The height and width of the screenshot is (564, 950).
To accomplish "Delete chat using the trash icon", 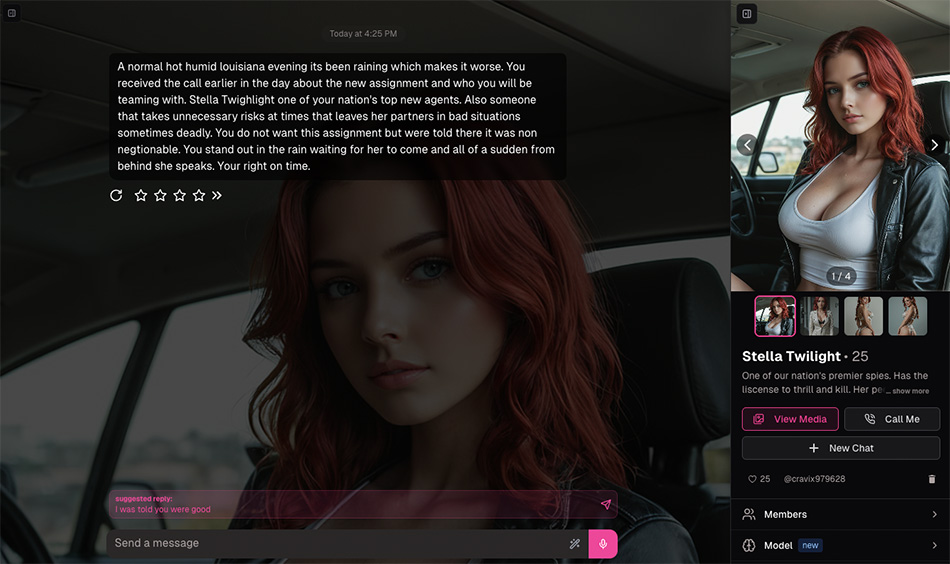I will 932,479.
